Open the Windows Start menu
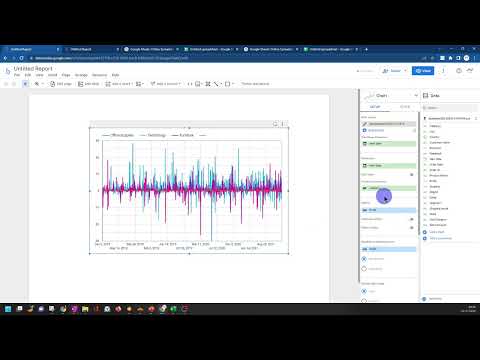 click(x=8, y=309)
